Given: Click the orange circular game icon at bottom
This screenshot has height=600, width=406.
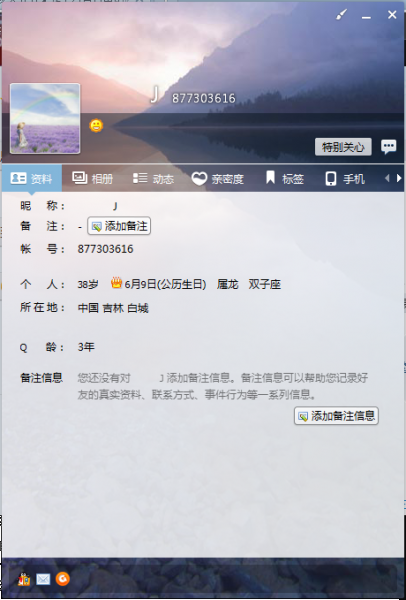Looking at the screenshot, I should coord(63,579).
